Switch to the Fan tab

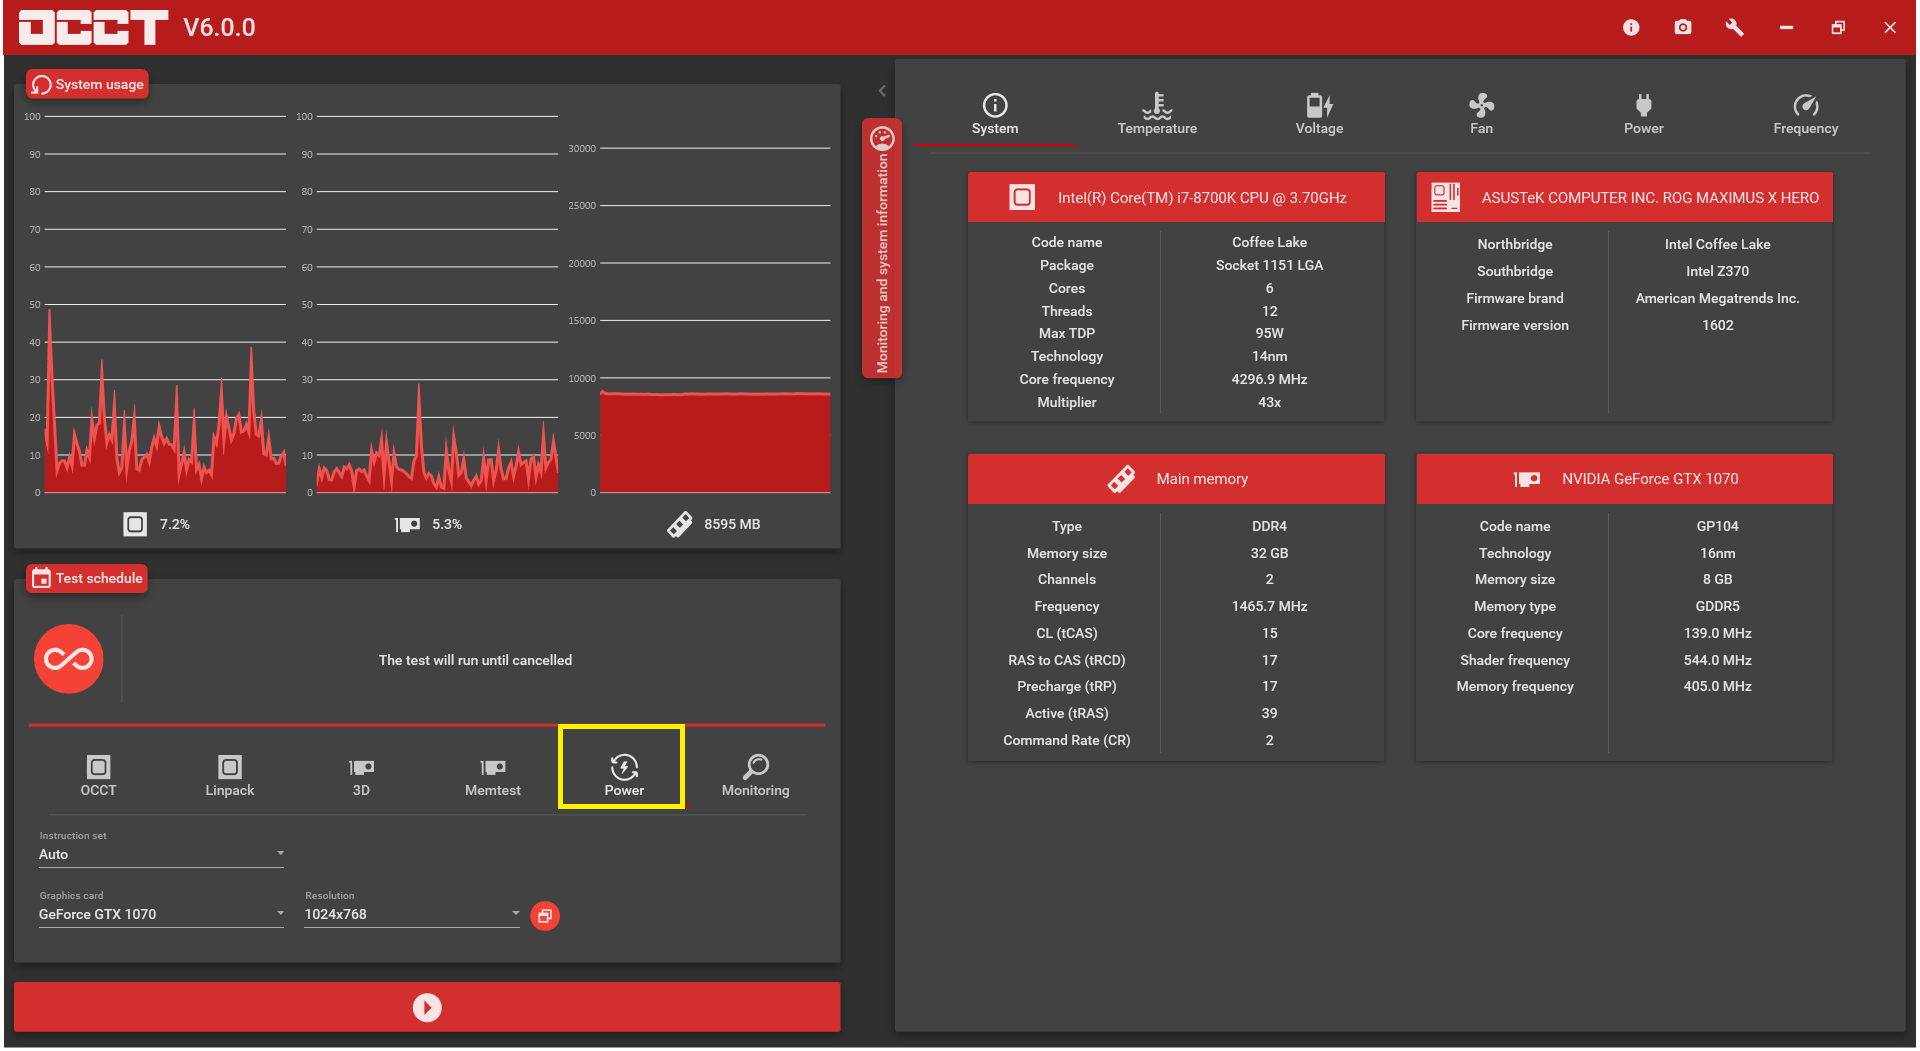coord(1481,115)
